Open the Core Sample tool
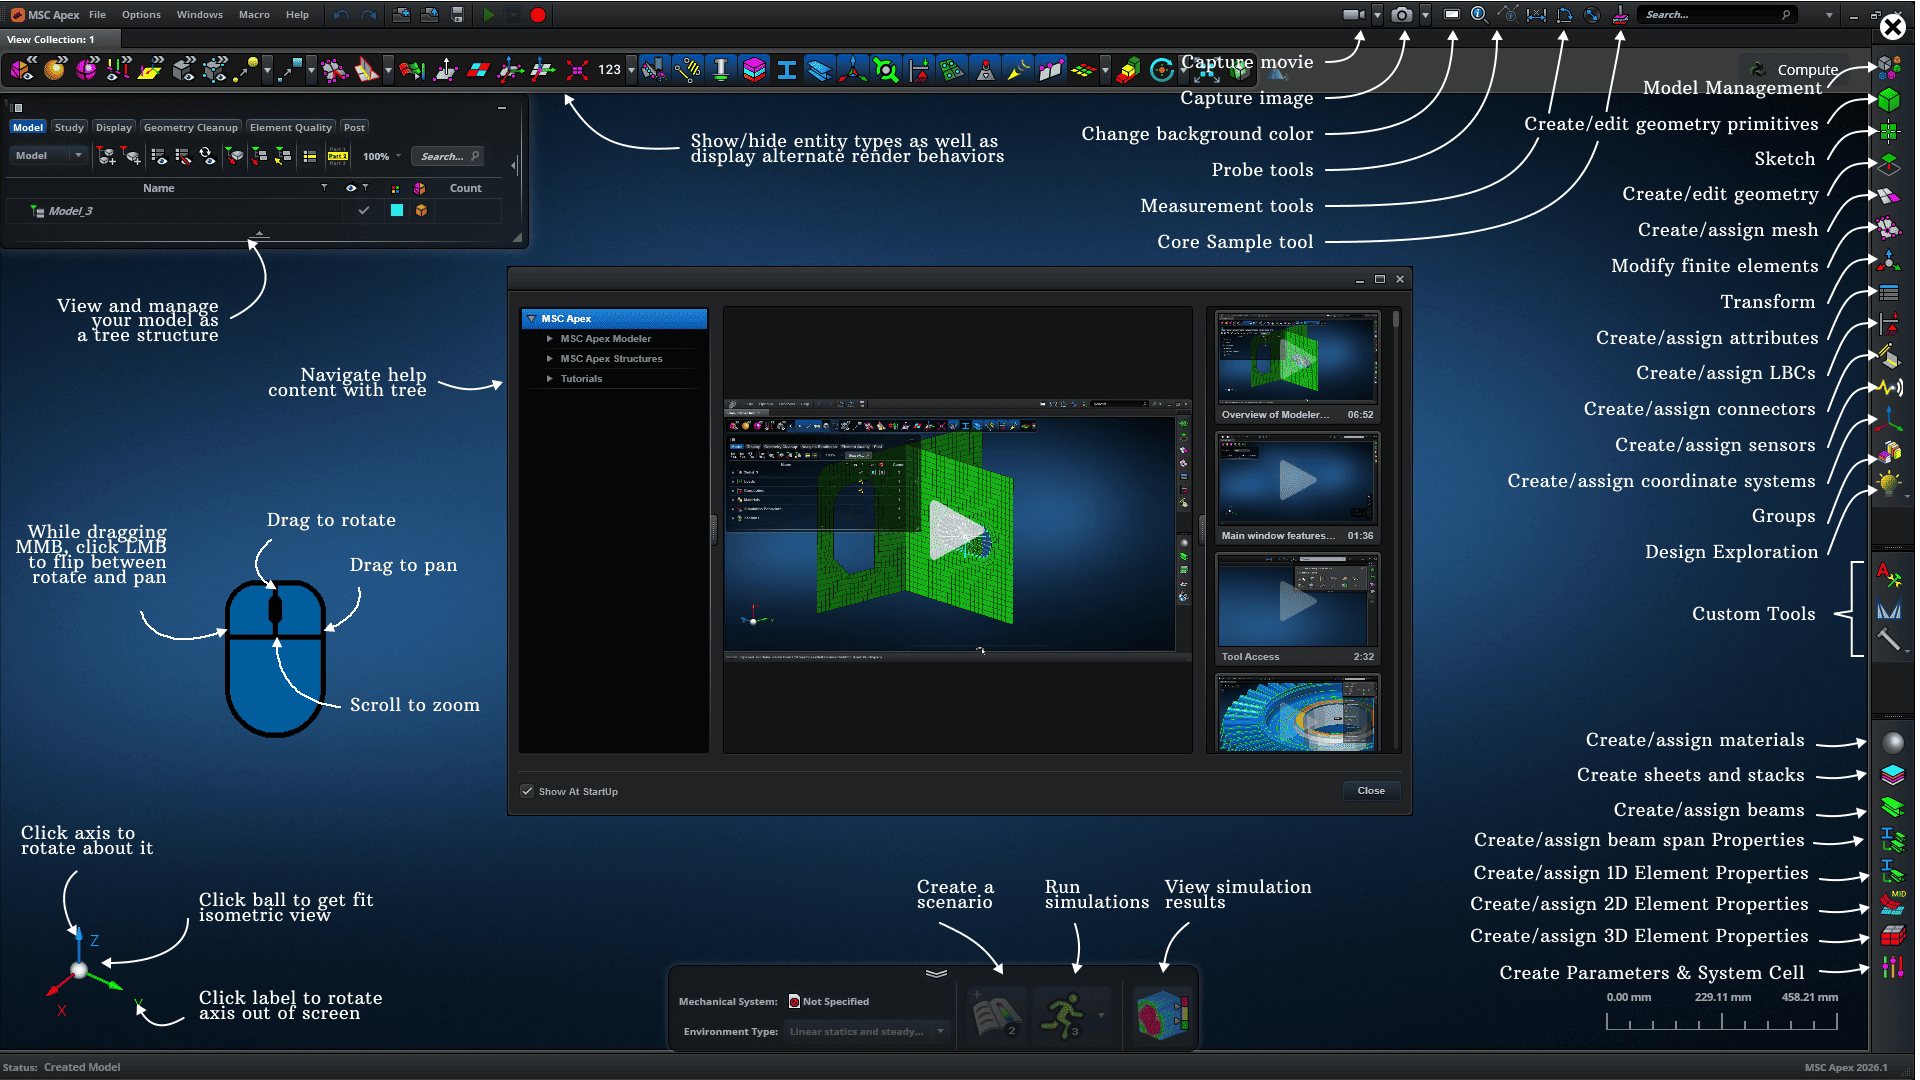This screenshot has height=1080, width=1920. click(1620, 15)
